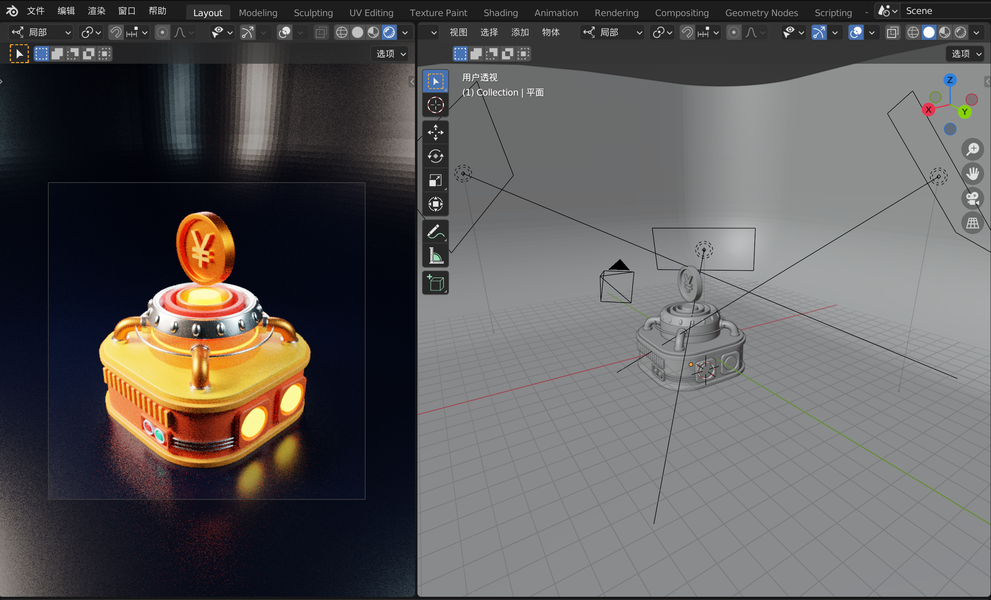Click the red X axis gizmo ball
Screen dimensions: 991x600
click(x=928, y=109)
